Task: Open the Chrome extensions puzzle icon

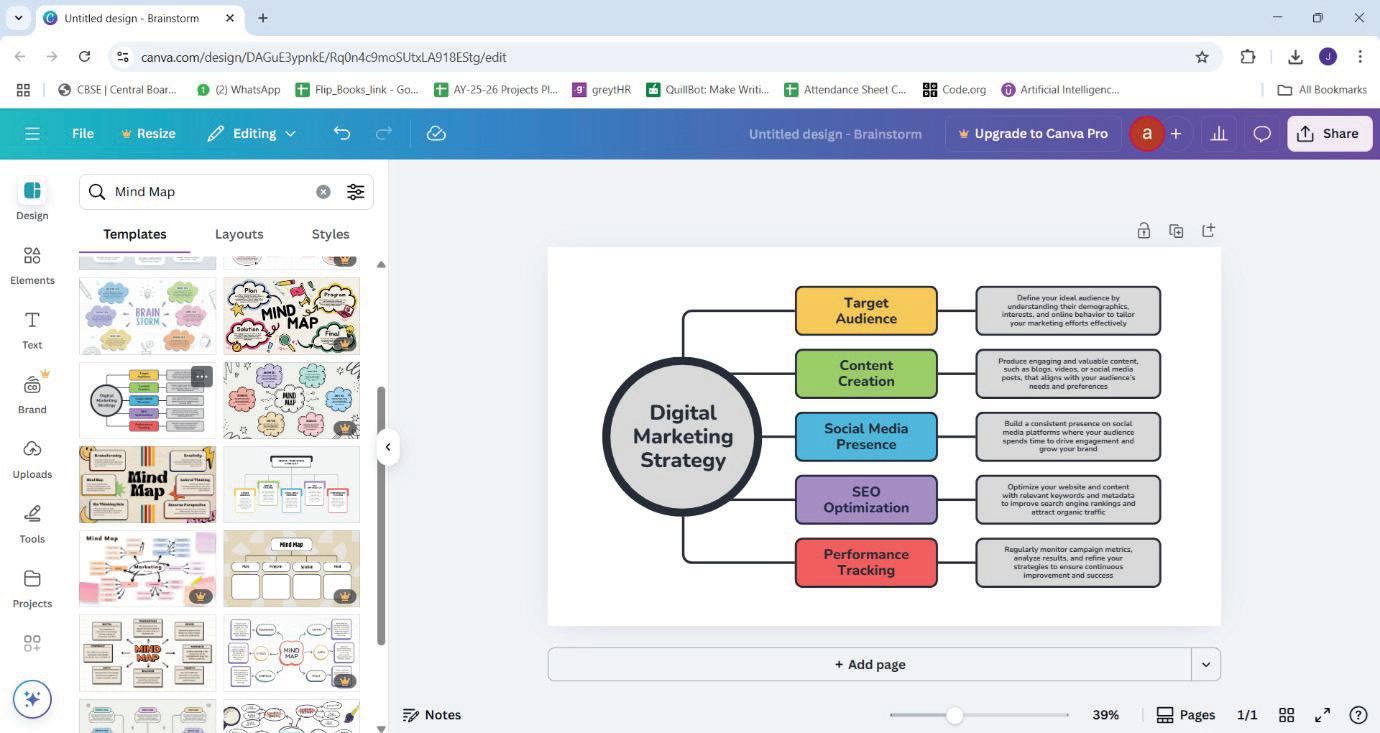Action: click(x=1248, y=57)
